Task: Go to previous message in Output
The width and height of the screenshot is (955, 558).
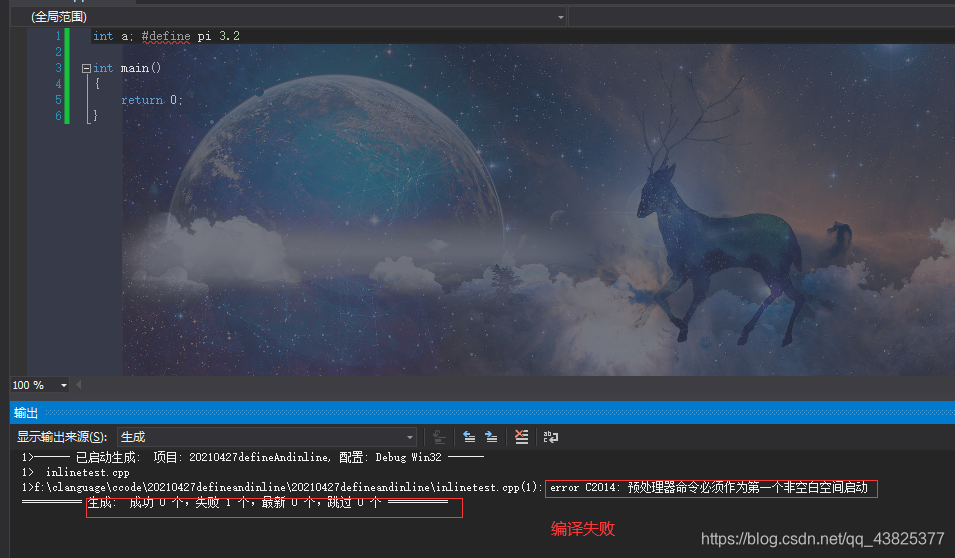Action: coord(469,437)
